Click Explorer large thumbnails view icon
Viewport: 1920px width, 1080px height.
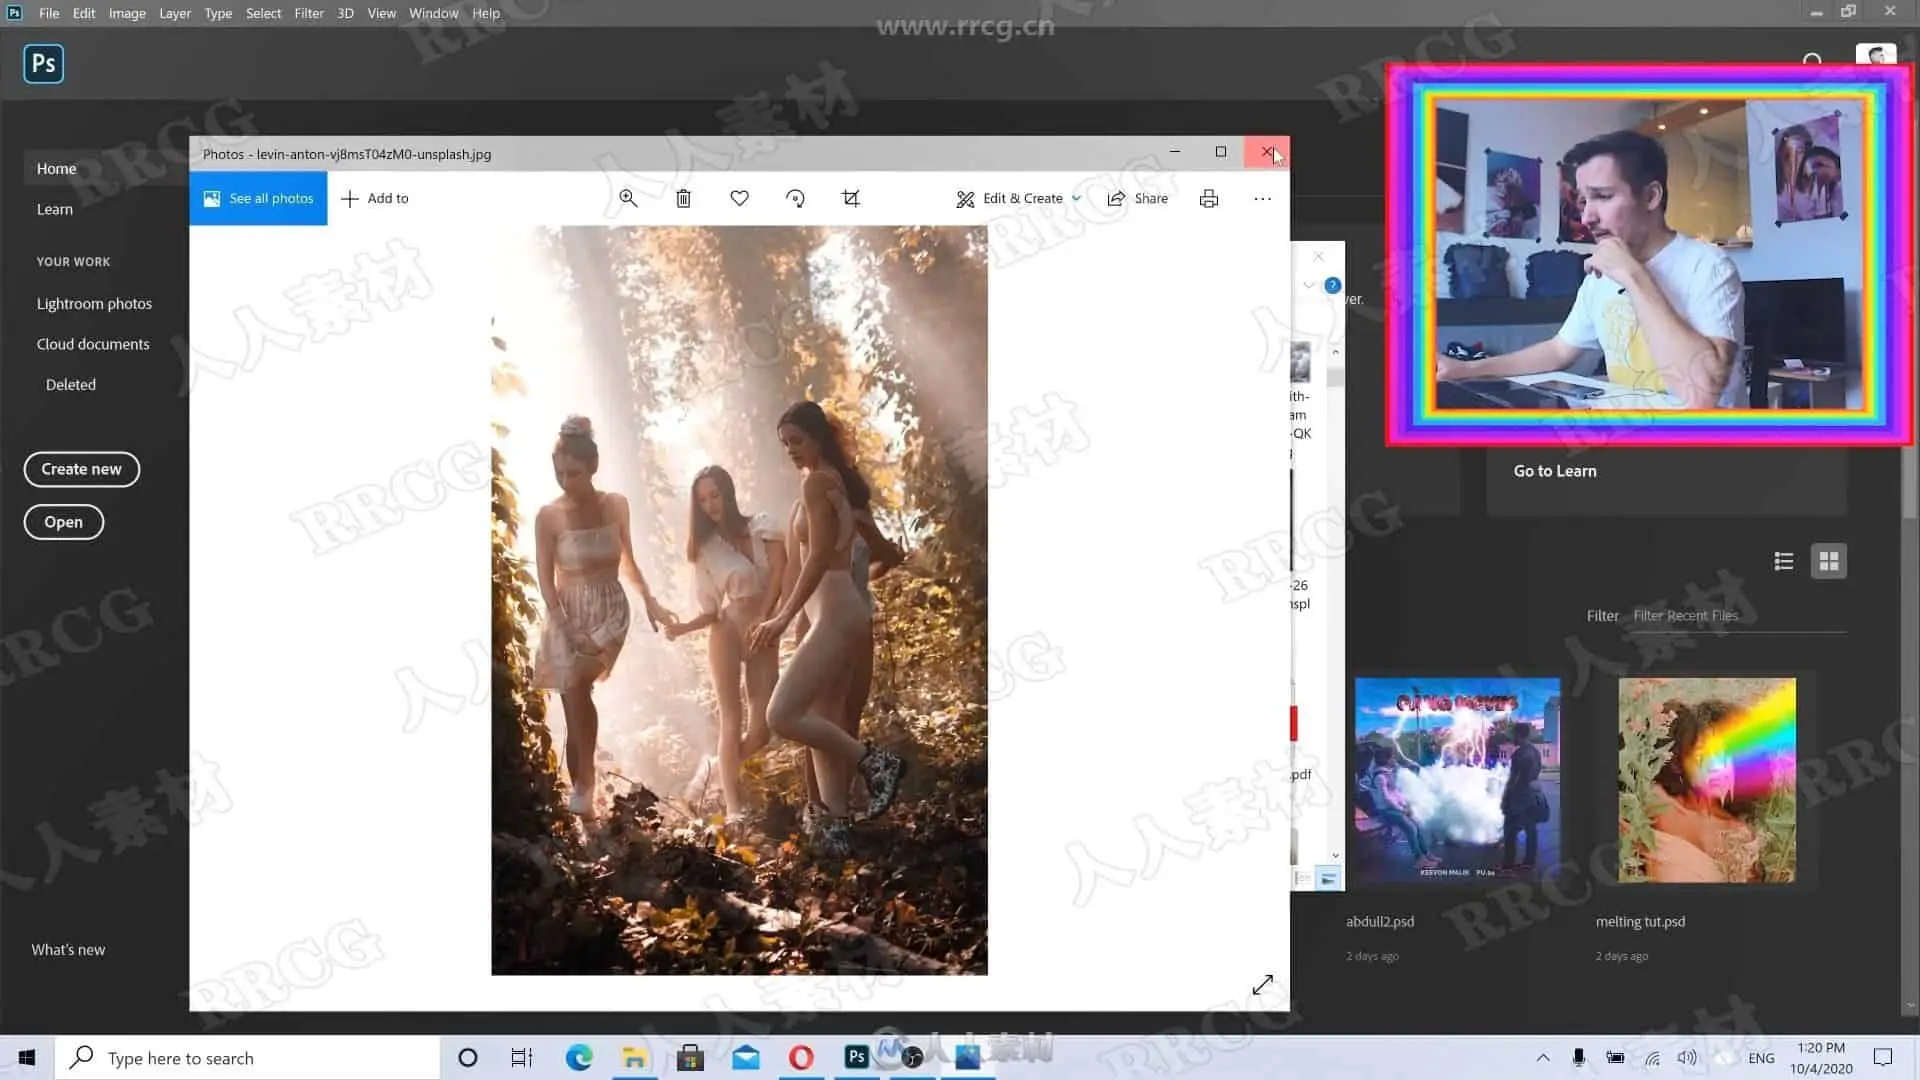[1328, 879]
